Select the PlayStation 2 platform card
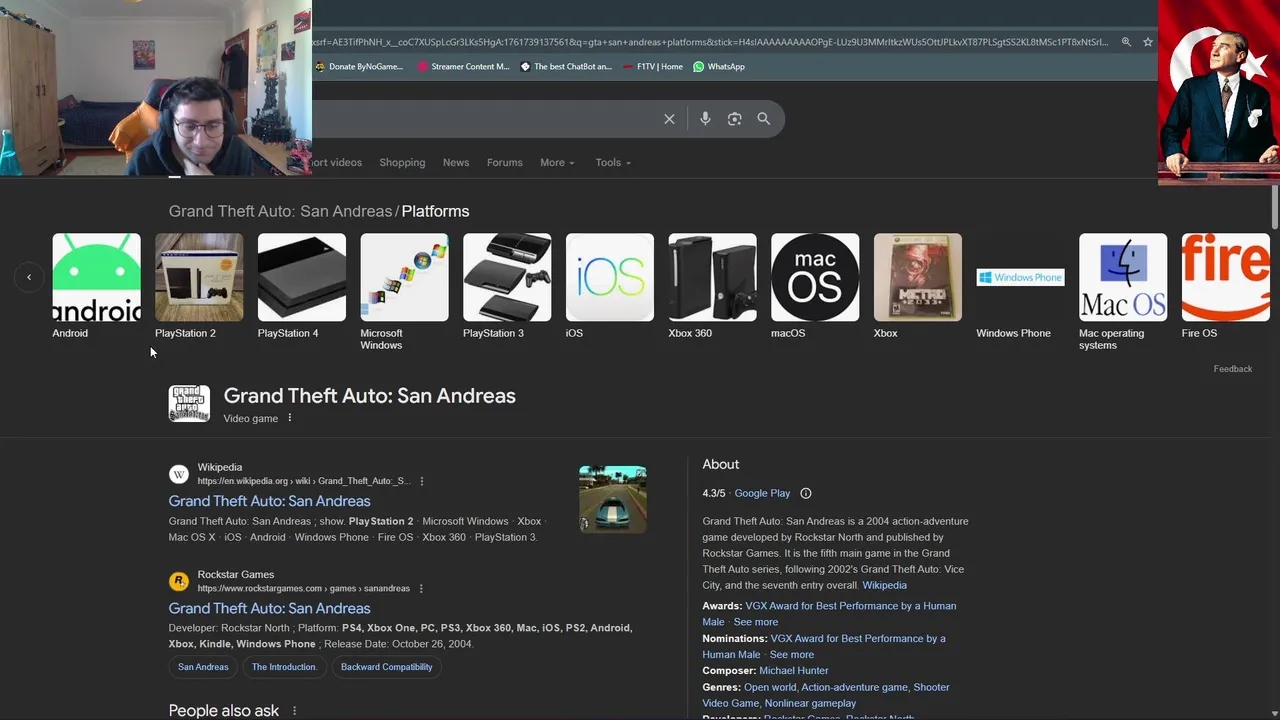The width and height of the screenshot is (1280, 720). [199, 286]
